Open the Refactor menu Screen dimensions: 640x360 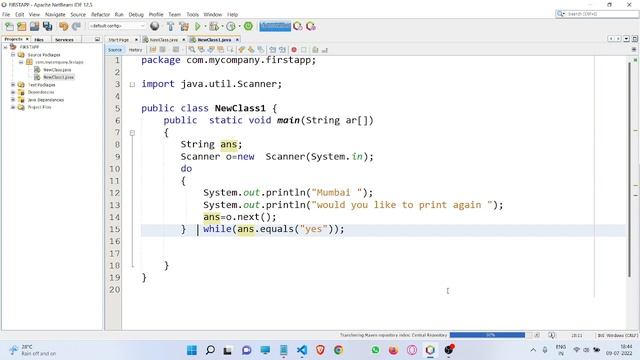[x=100, y=14]
